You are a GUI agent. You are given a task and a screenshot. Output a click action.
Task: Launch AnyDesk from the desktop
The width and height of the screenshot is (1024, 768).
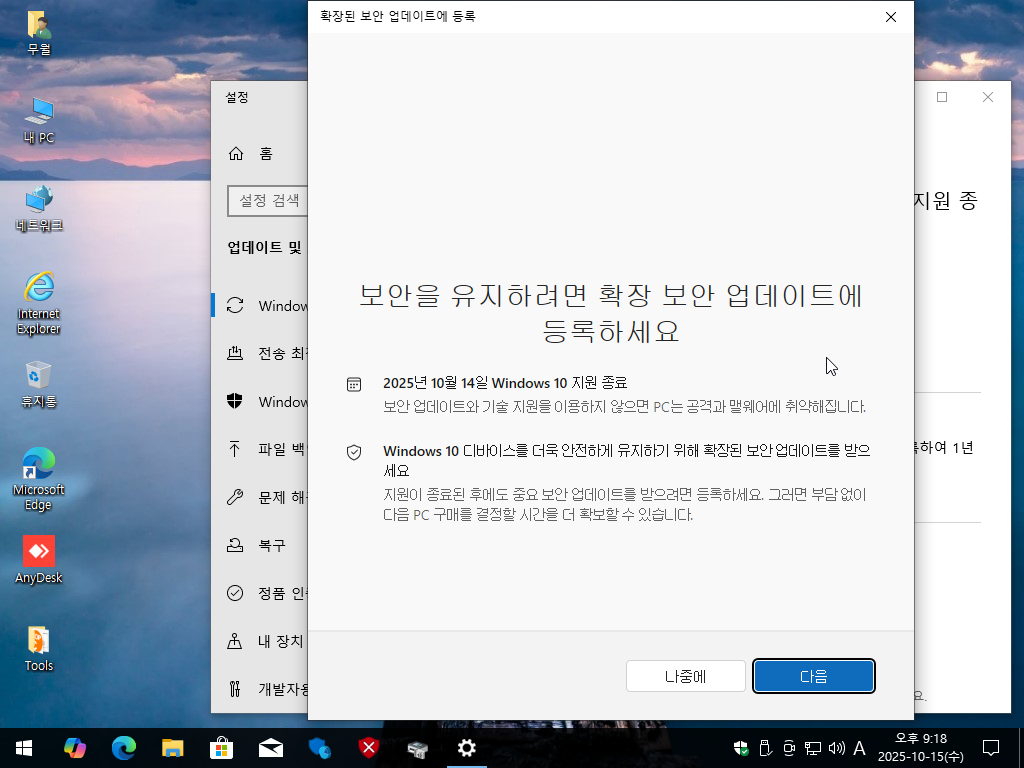(39, 560)
